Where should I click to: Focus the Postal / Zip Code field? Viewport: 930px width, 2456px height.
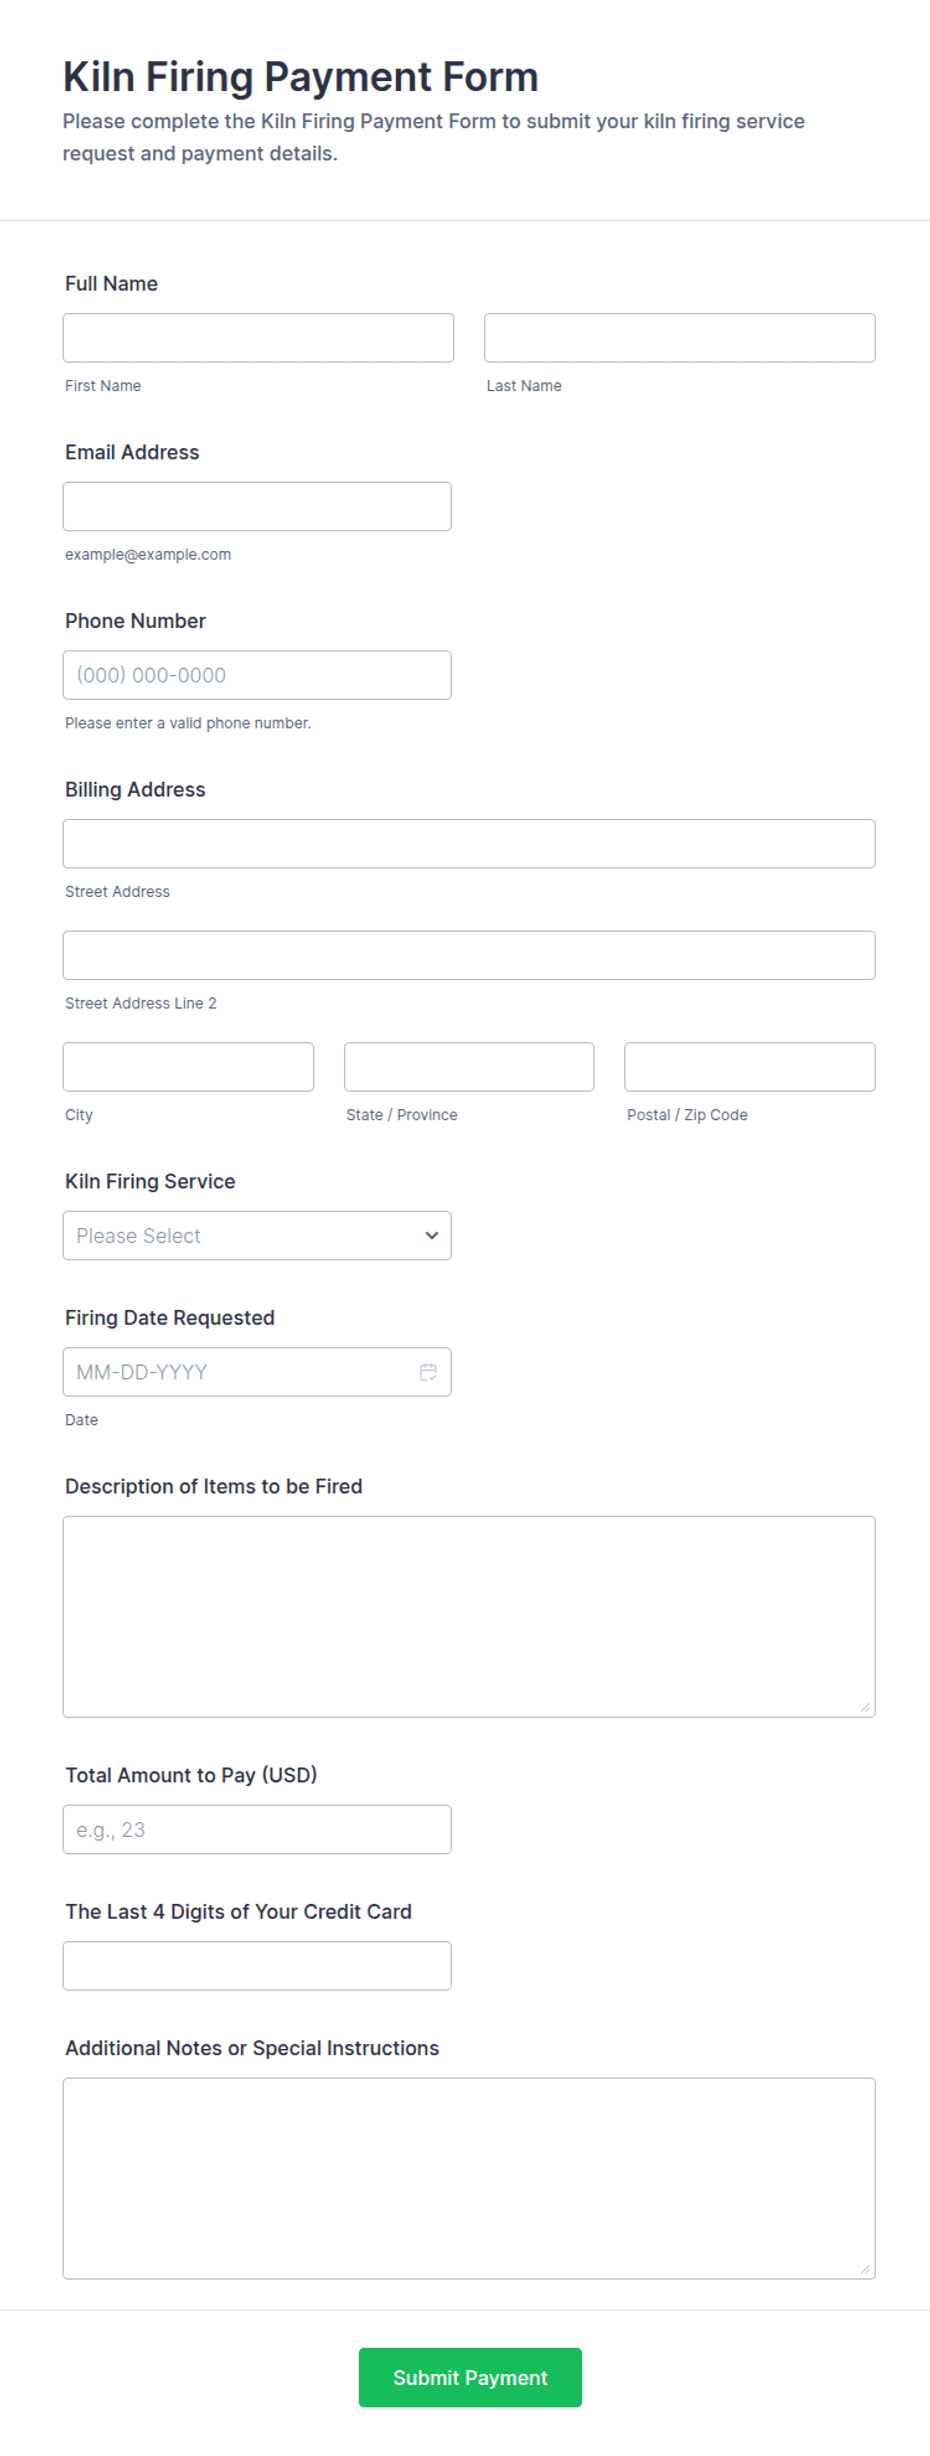[750, 1067]
